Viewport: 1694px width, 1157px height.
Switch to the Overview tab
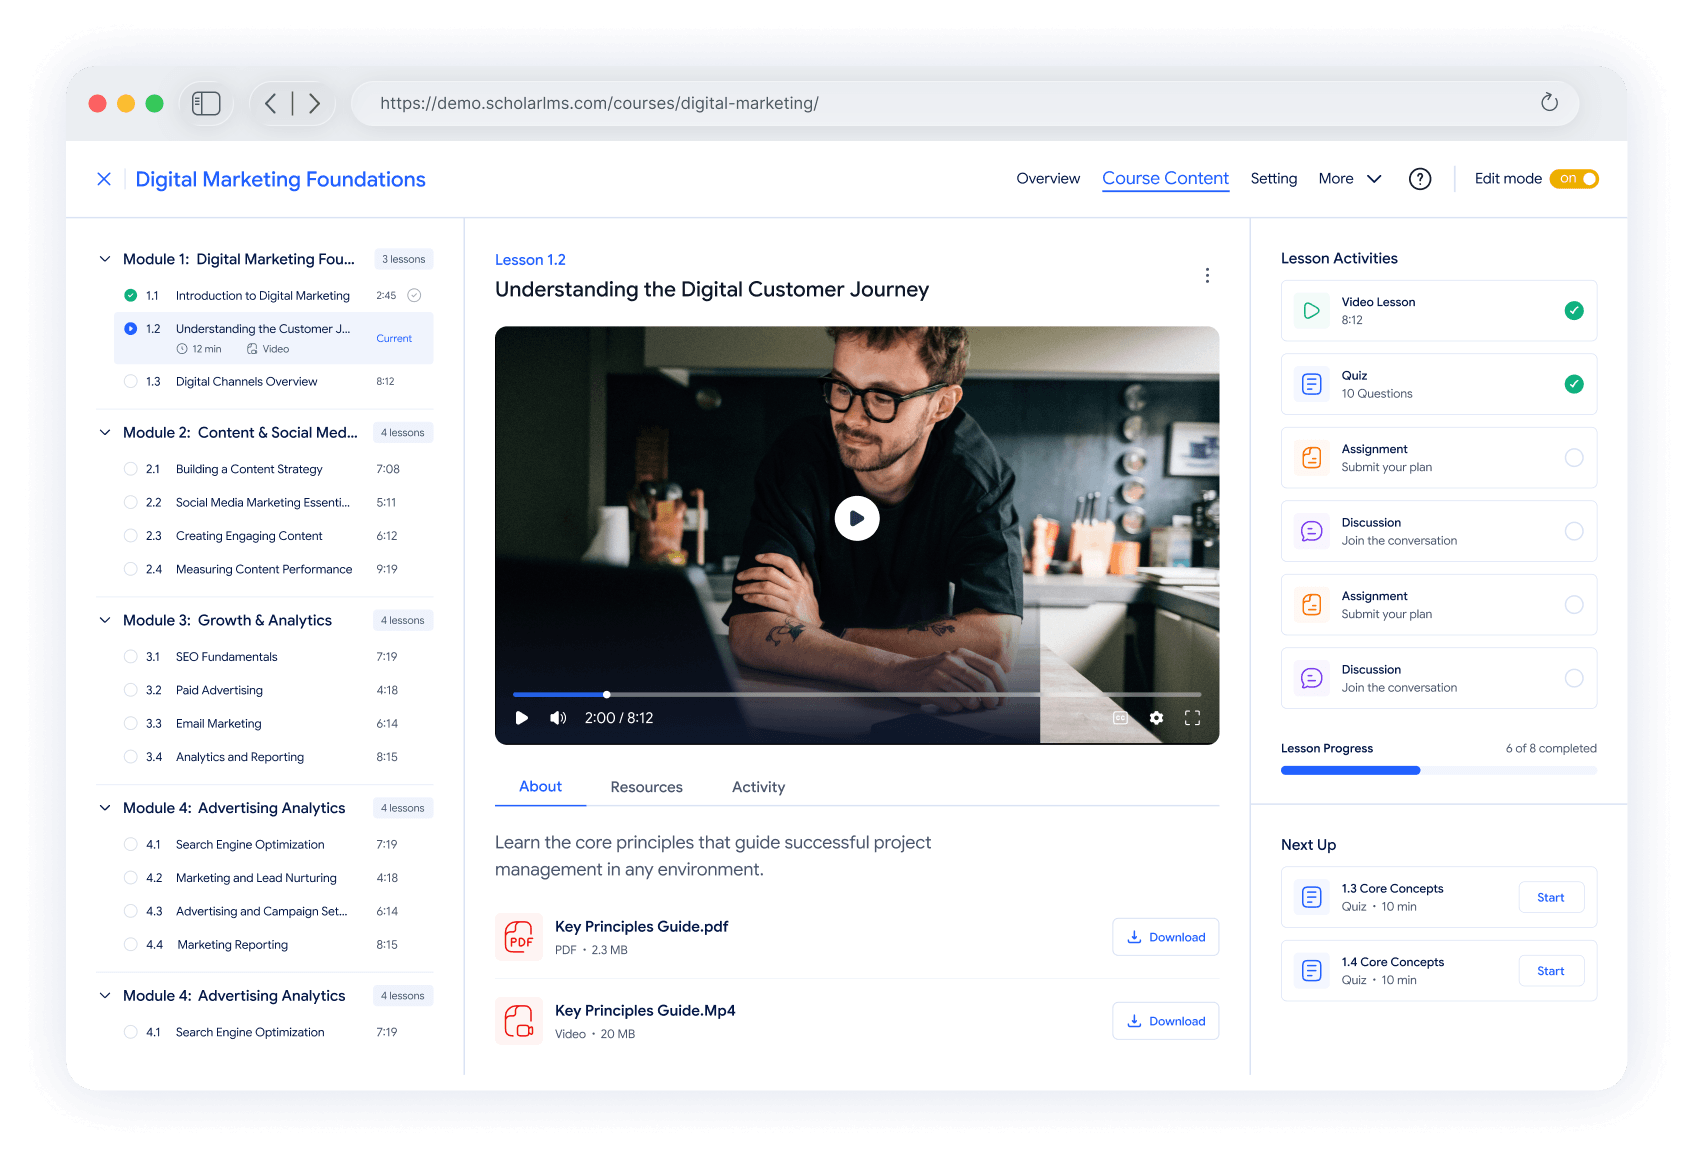1048,179
